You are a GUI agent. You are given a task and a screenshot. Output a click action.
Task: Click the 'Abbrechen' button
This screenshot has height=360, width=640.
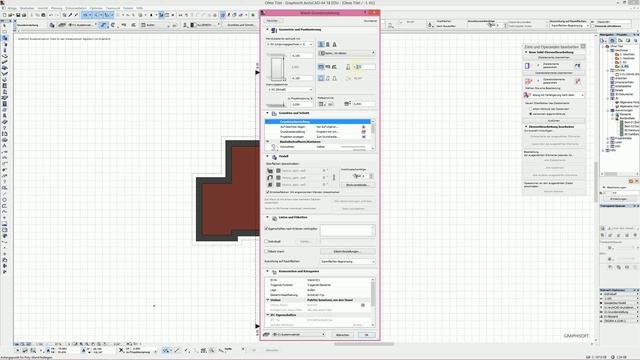[x=342, y=335]
